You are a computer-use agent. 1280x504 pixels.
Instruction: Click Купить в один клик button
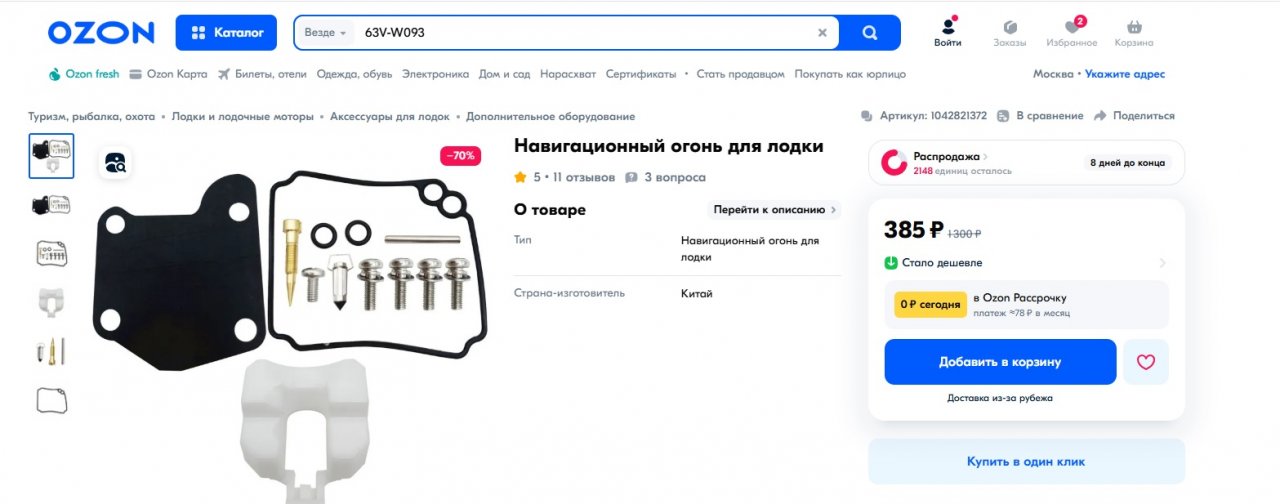point(1025,462)
